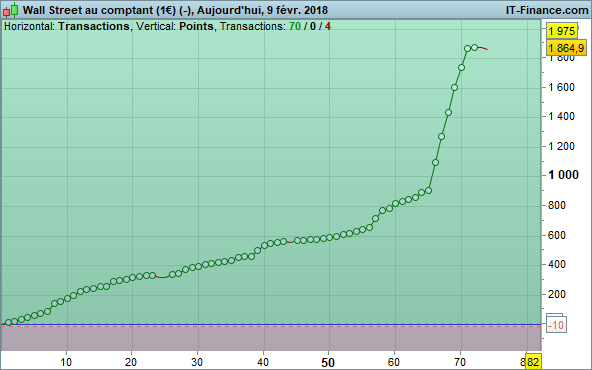
Task: Click the 1 600 label on vertical axis
Action: [x=561, y=87]
